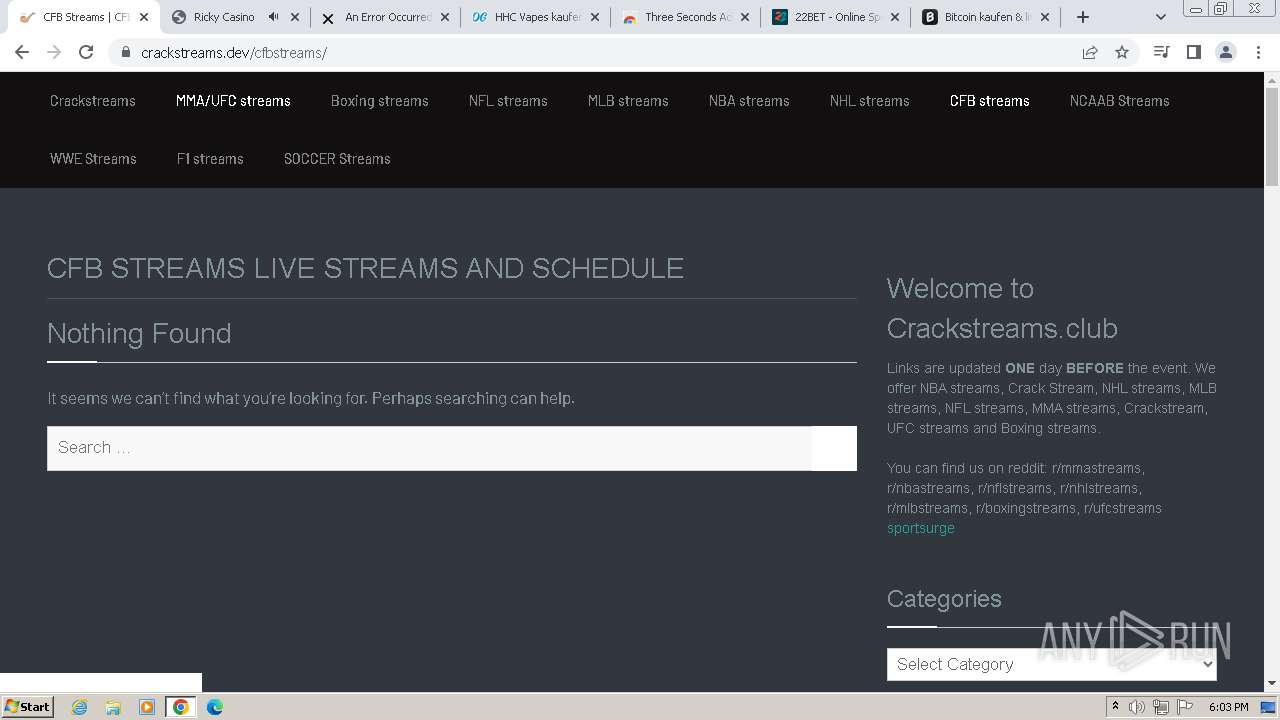Open a new browser tab
Viewport: 1280px width, 720px height.
click(1082, 17)
